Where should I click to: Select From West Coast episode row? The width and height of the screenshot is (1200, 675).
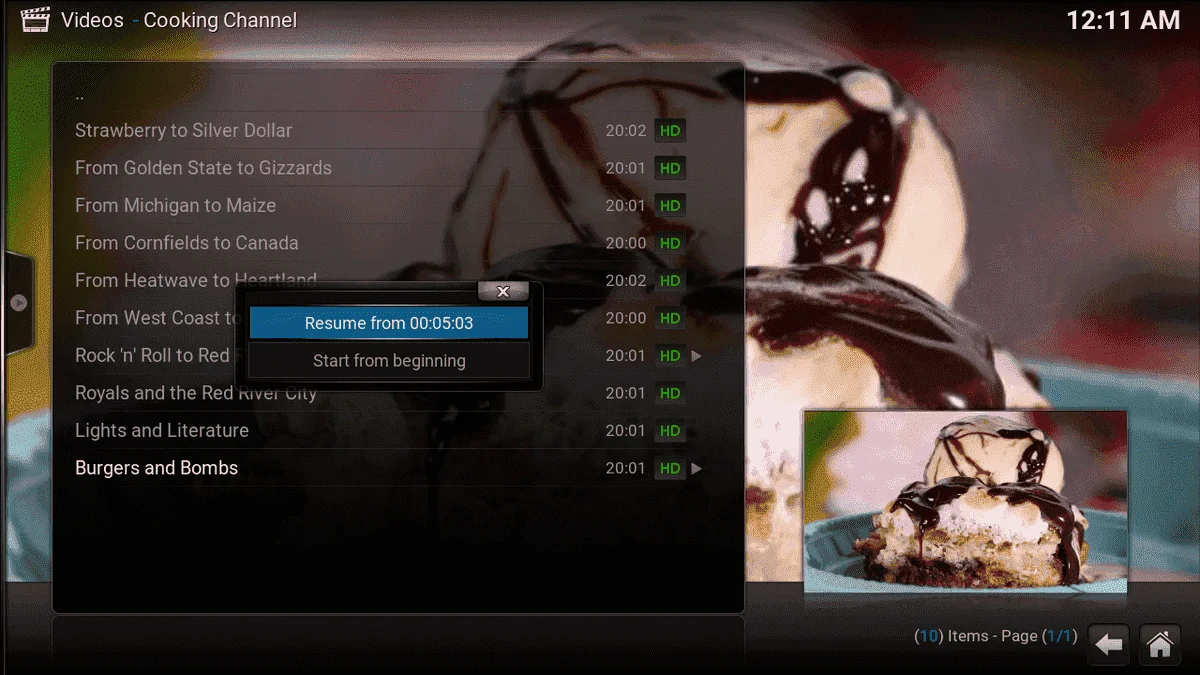coord(398,318)
